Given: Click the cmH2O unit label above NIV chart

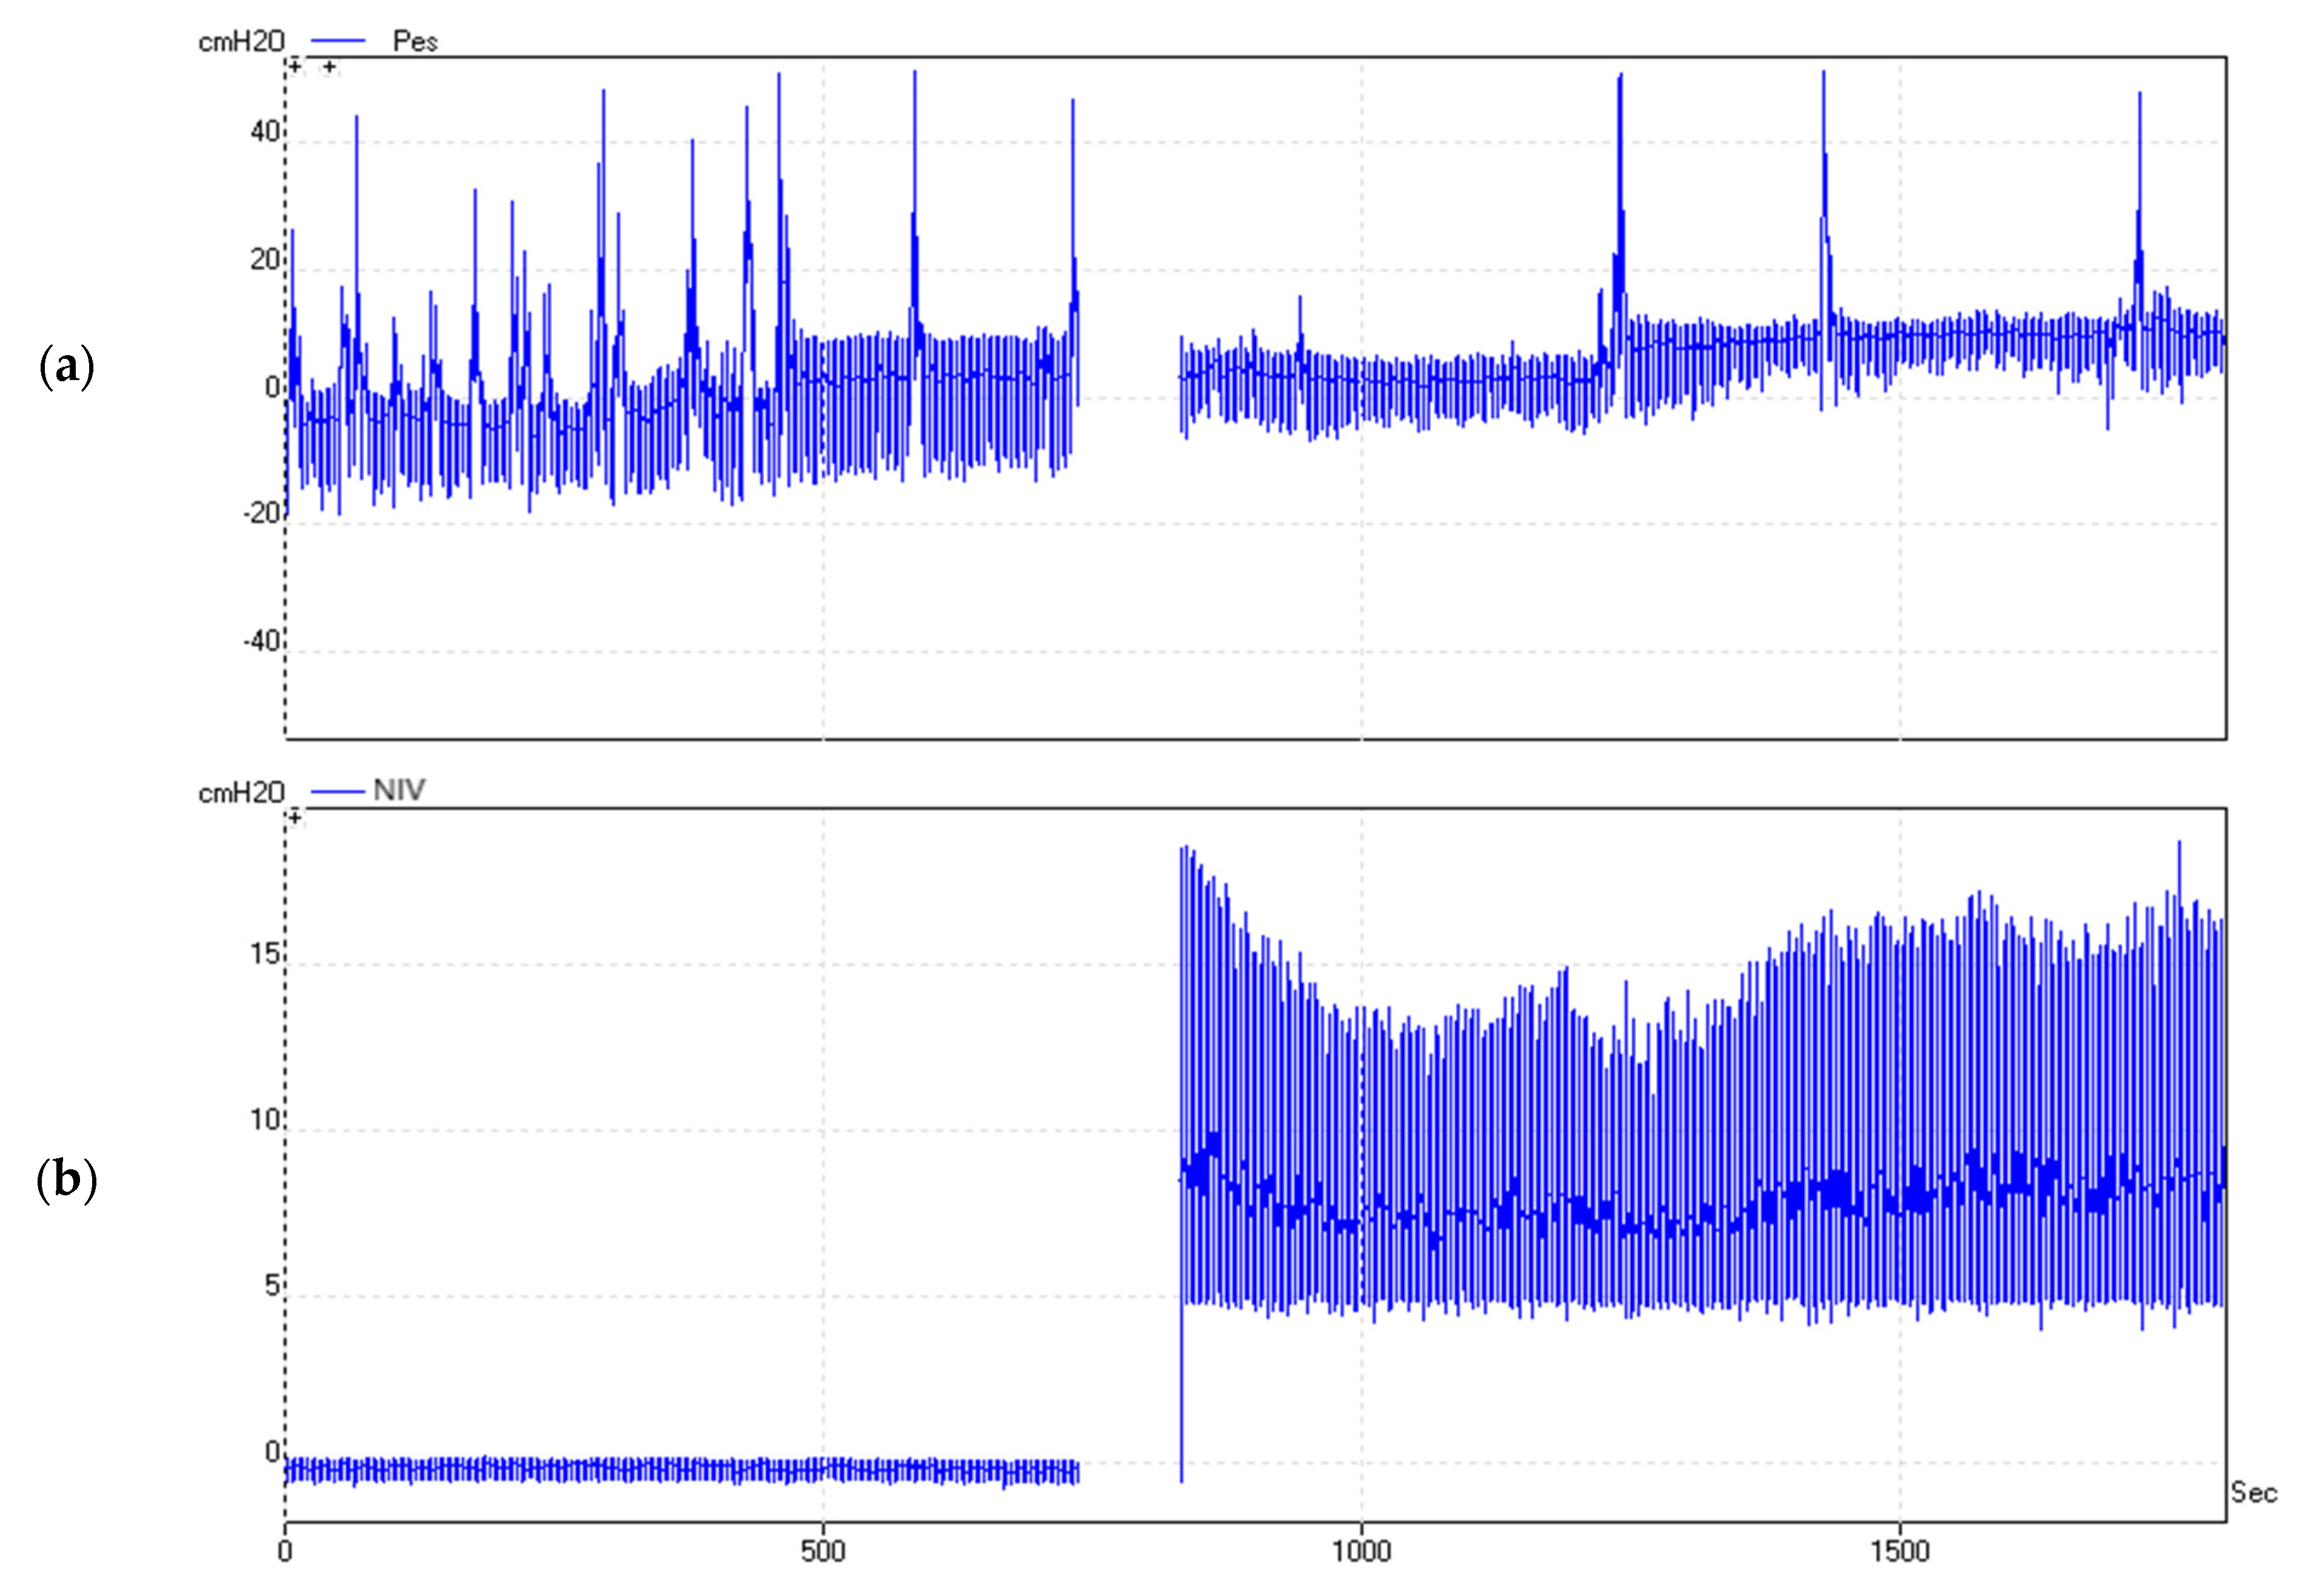Looking at the screenshot, I should [241, 793].
